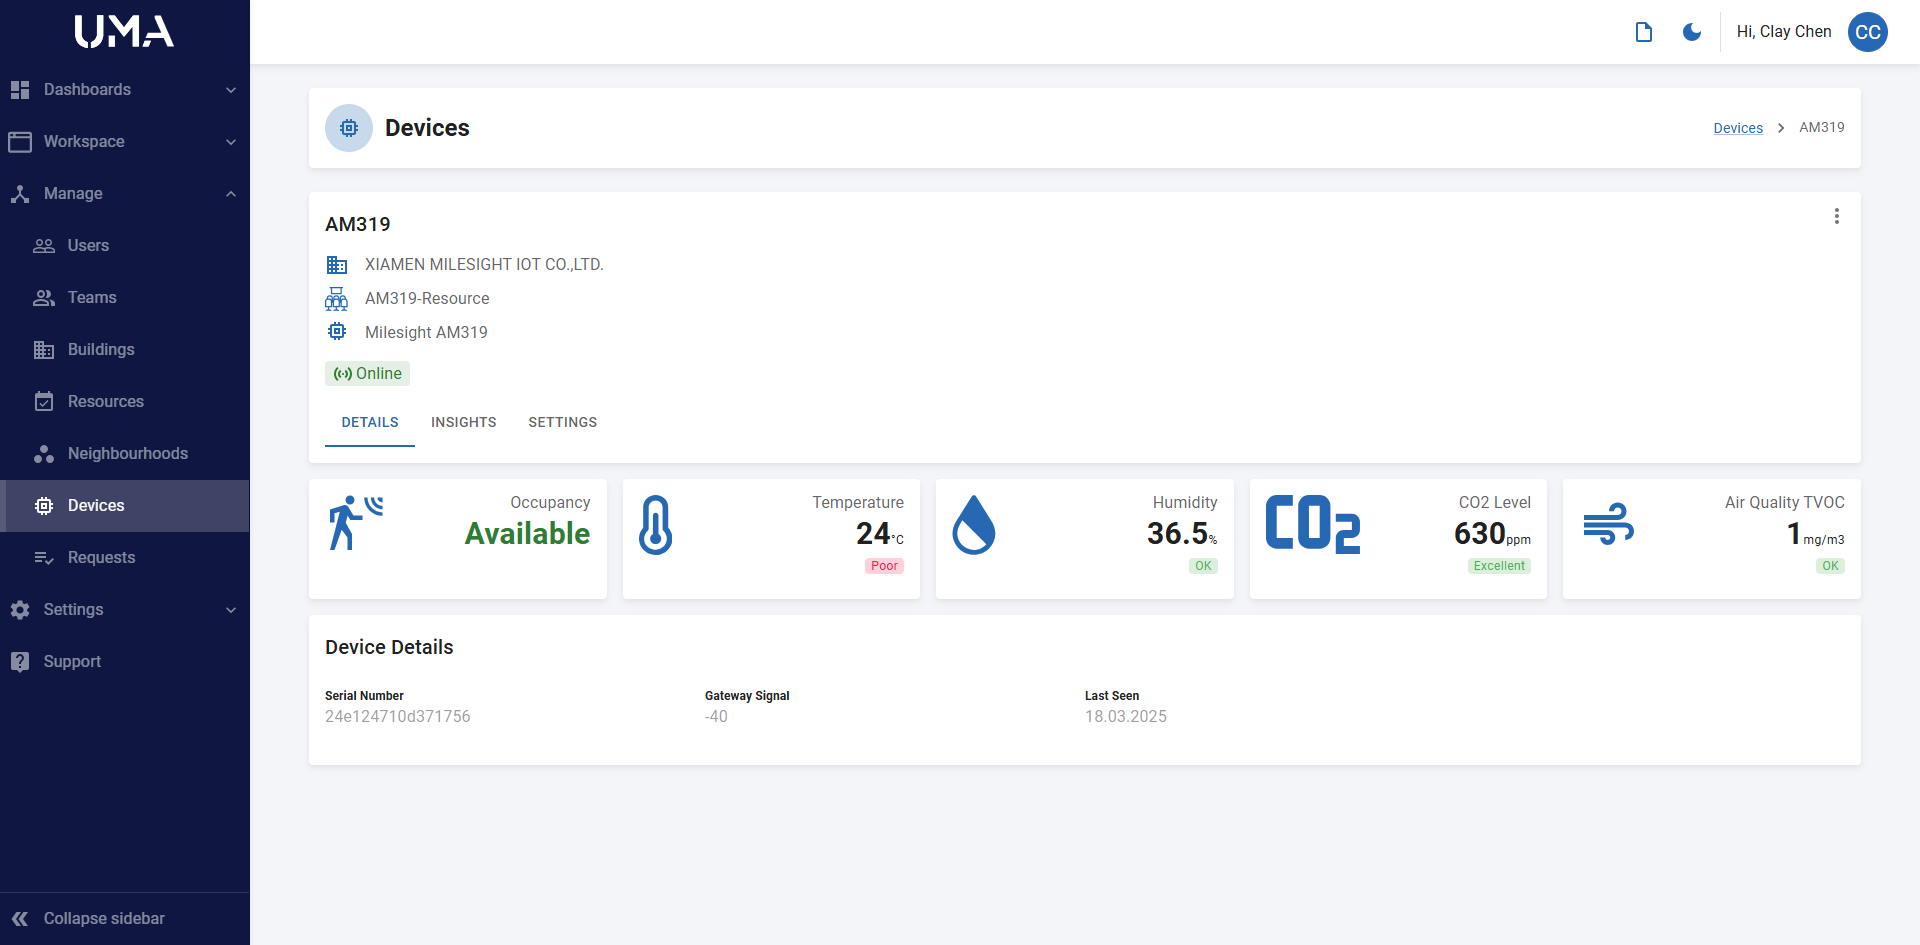Collapse the Manage menu chevron
Viewport: 1920px width, 945px height.
[231, 194]
